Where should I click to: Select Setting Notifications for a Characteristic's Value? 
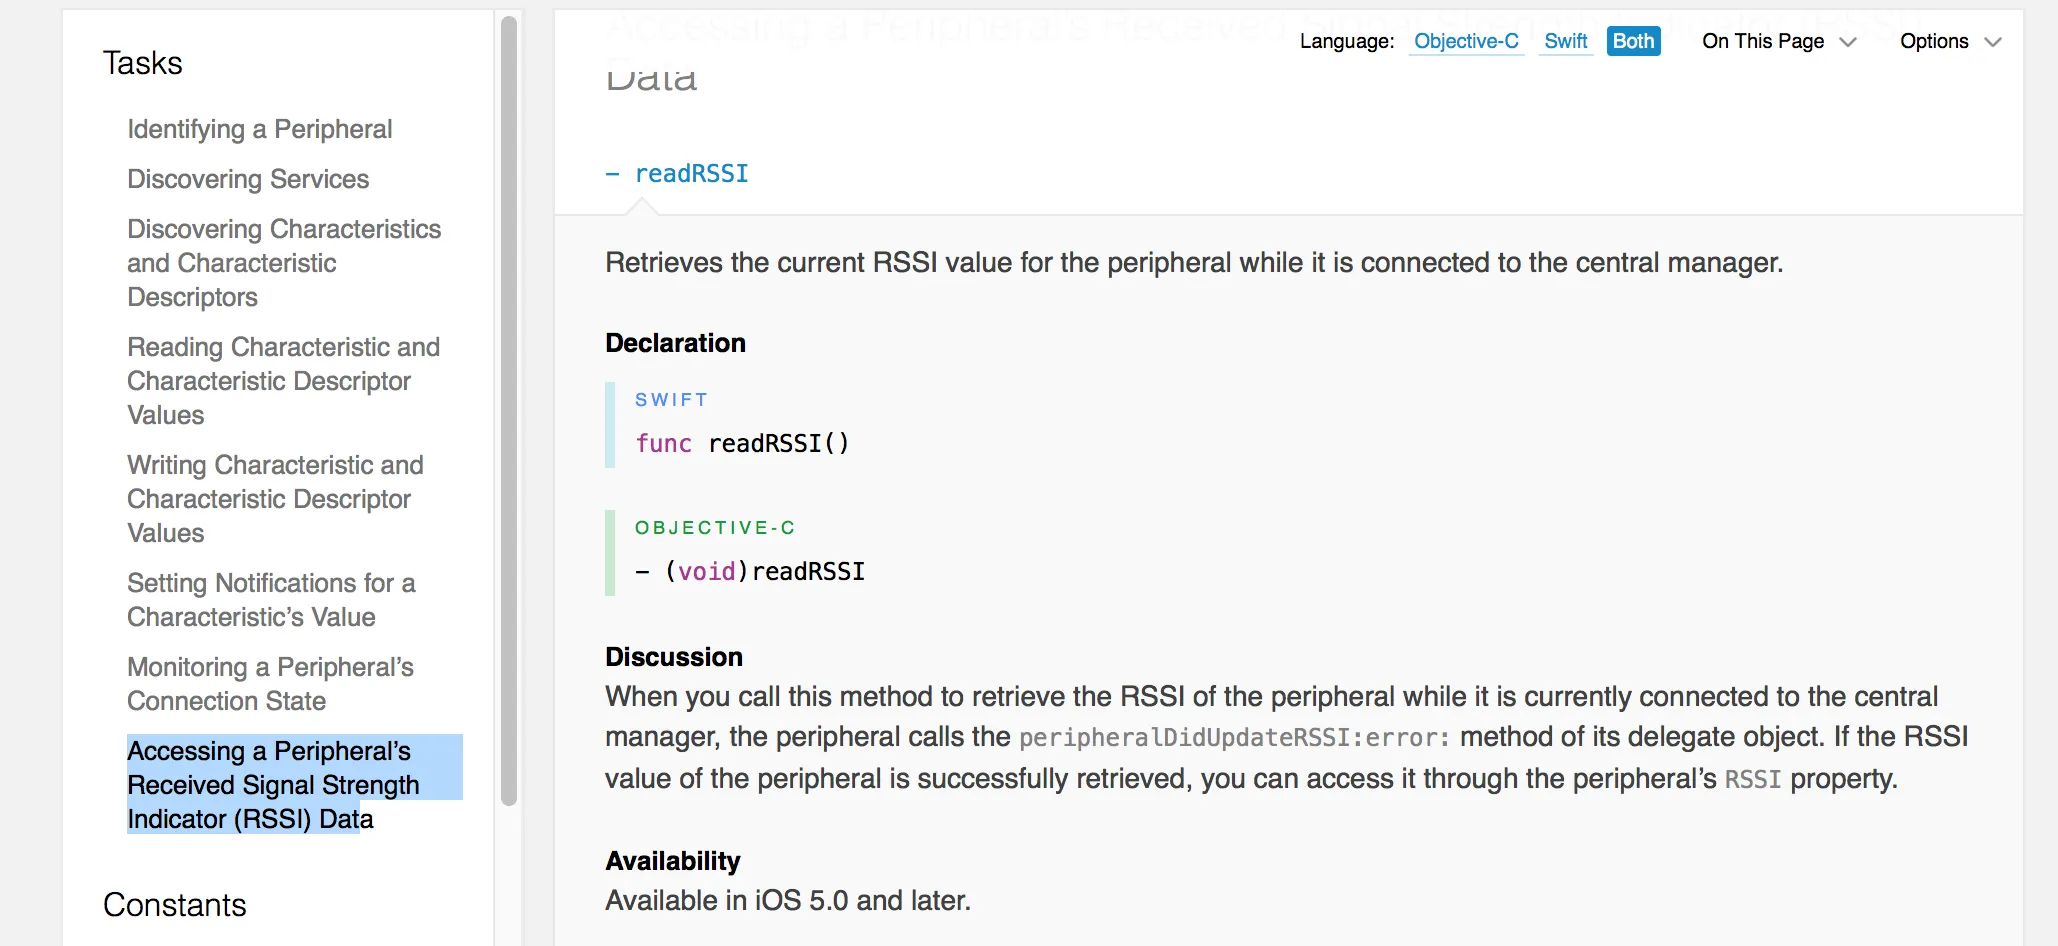271,600
